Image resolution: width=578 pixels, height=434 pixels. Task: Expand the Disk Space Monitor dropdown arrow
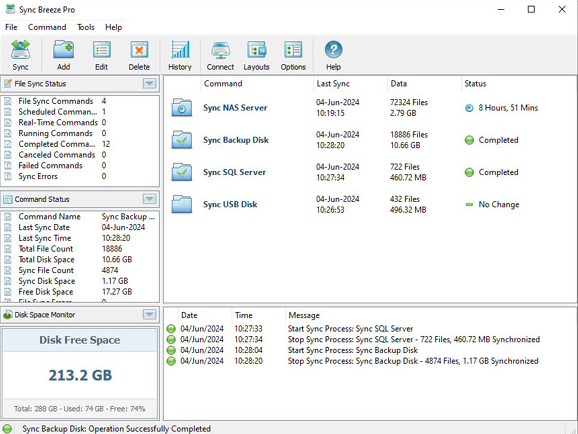click(149, 315)
